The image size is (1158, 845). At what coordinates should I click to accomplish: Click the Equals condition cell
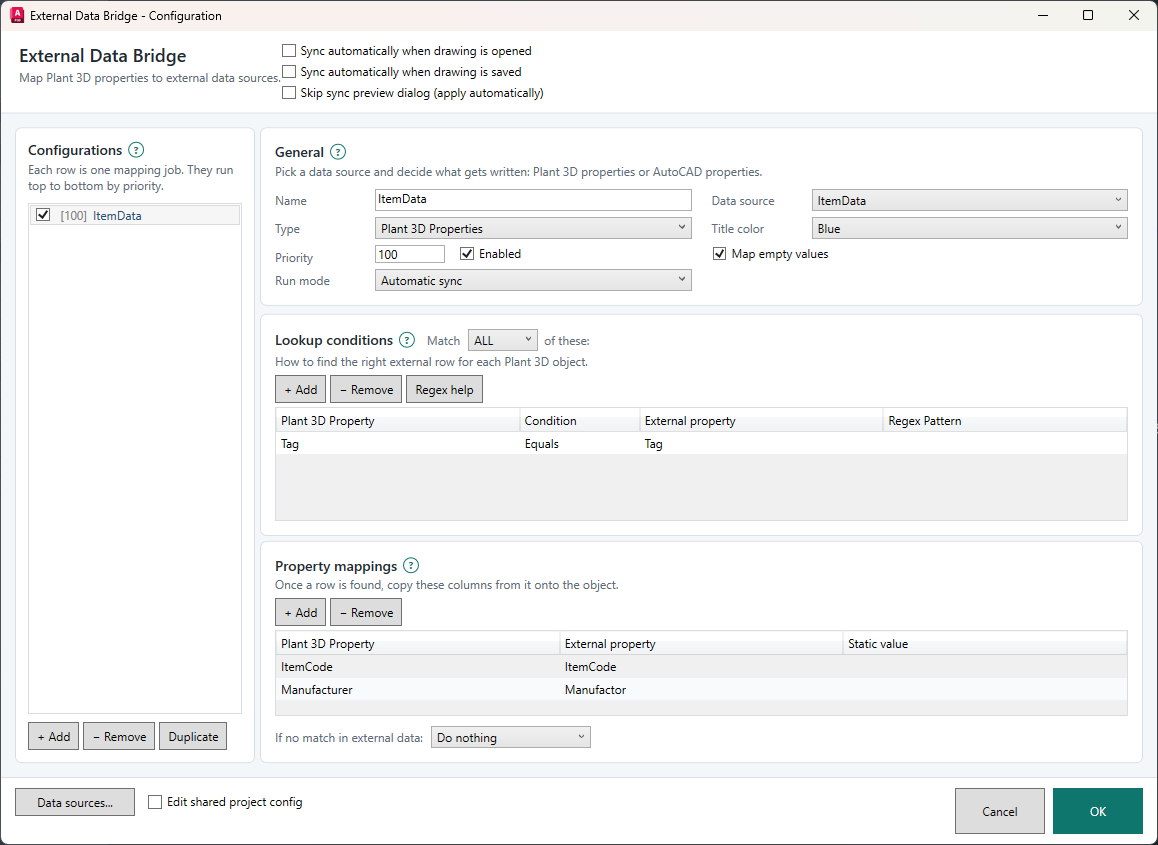tap(580, 444)
